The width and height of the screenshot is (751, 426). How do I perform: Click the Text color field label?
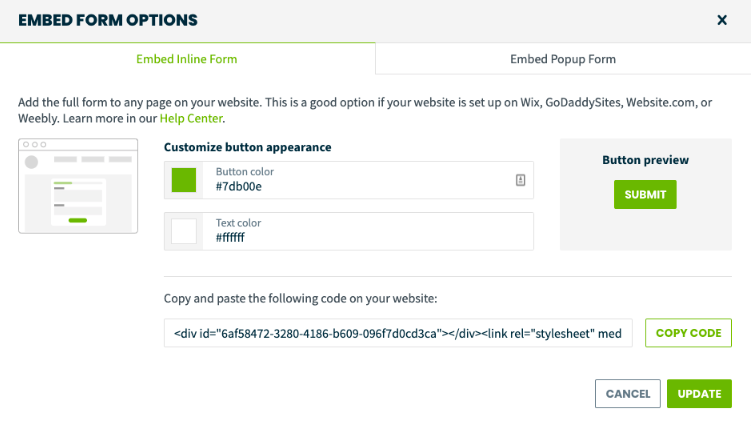coord(239,223)
